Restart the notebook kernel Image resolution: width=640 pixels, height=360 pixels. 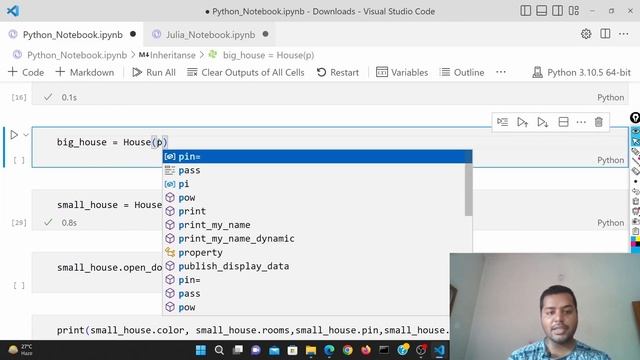338,72
